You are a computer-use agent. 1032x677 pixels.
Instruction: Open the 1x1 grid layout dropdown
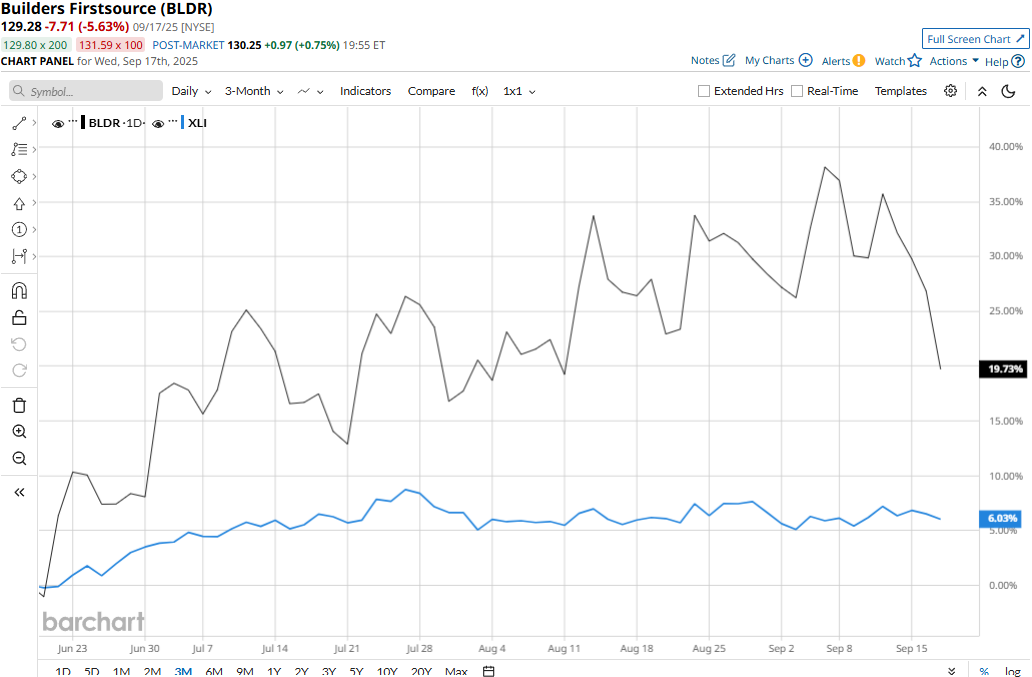click(x=519, y=91)
